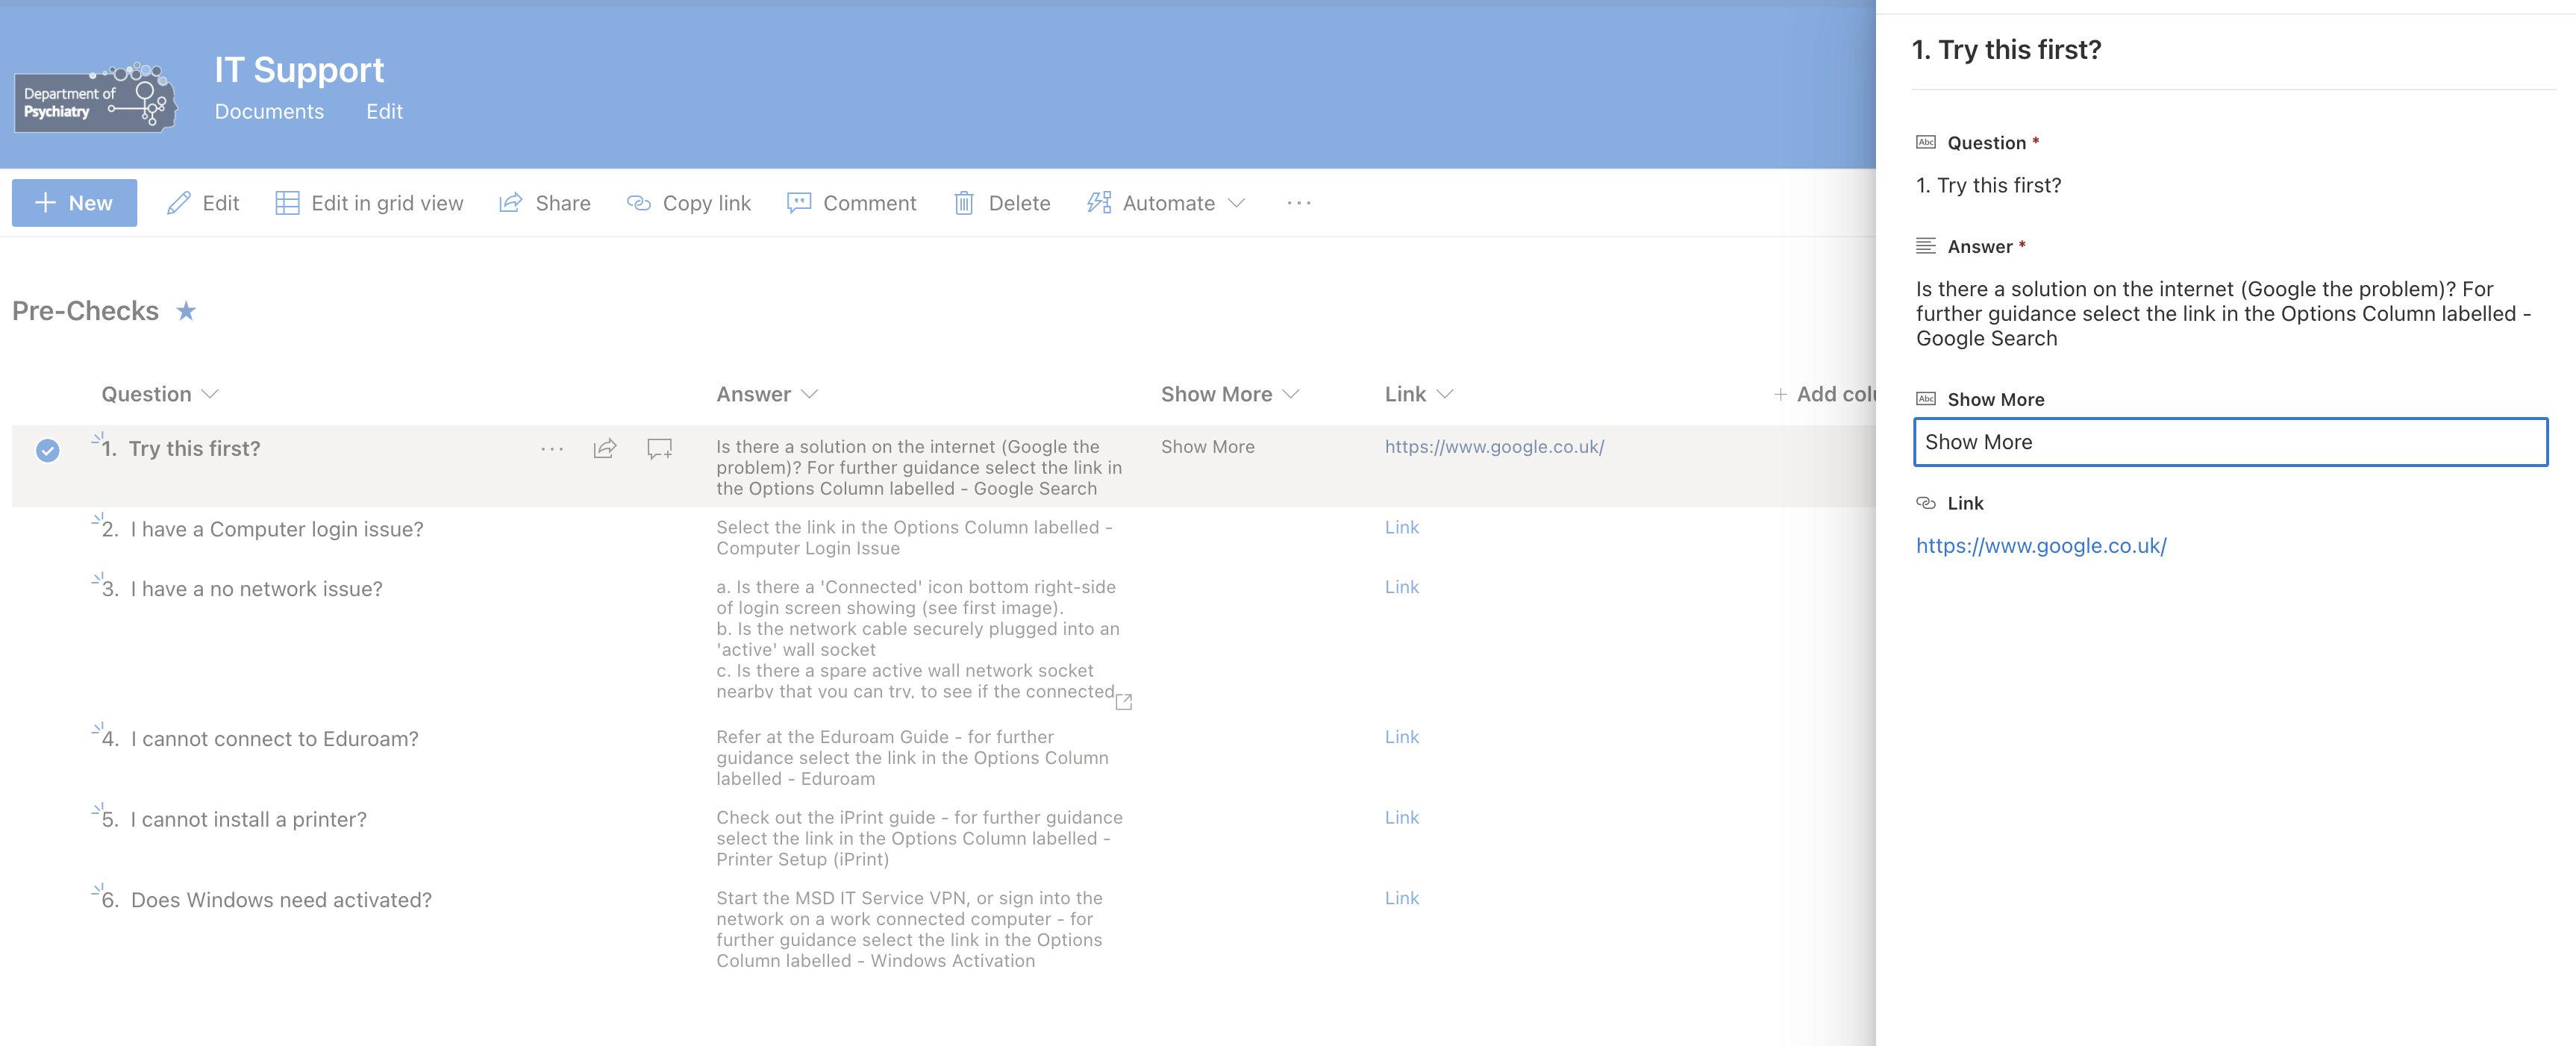This screenshot has height=1046, width=2576.
Task: Open Edit in grid view
Action: click(x=369, y=202)
